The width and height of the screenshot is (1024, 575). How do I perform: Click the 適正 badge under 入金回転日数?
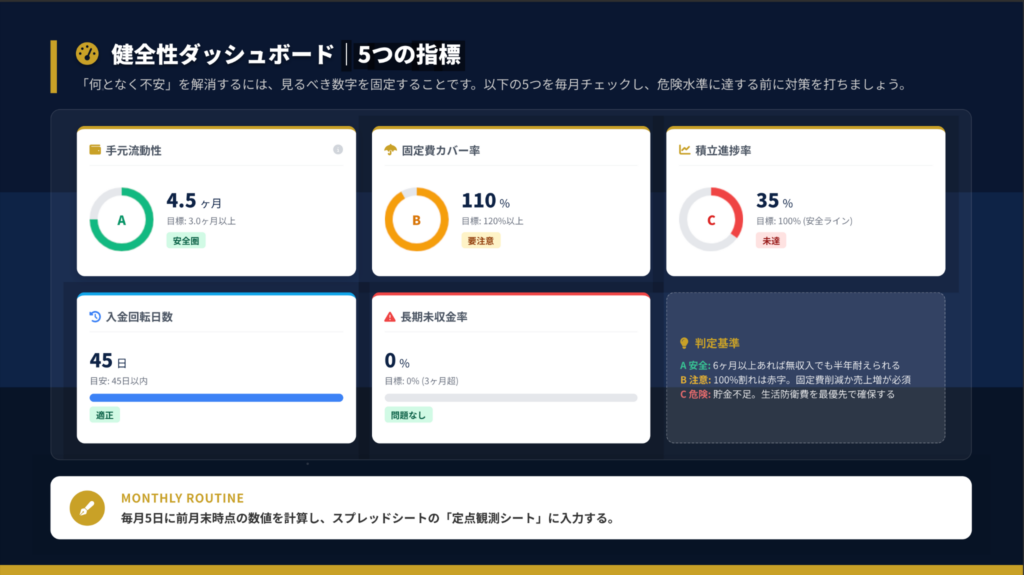(104, 415)
